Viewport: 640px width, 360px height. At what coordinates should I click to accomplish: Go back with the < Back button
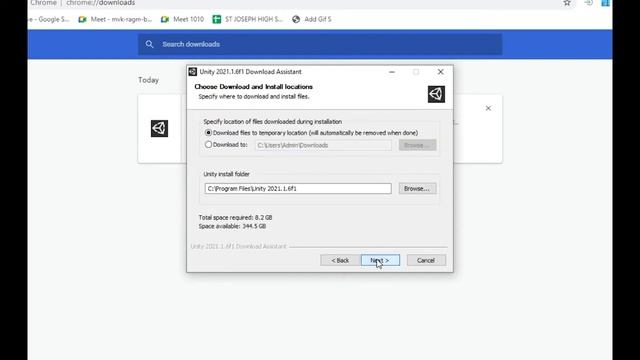[x=340, y=260]
